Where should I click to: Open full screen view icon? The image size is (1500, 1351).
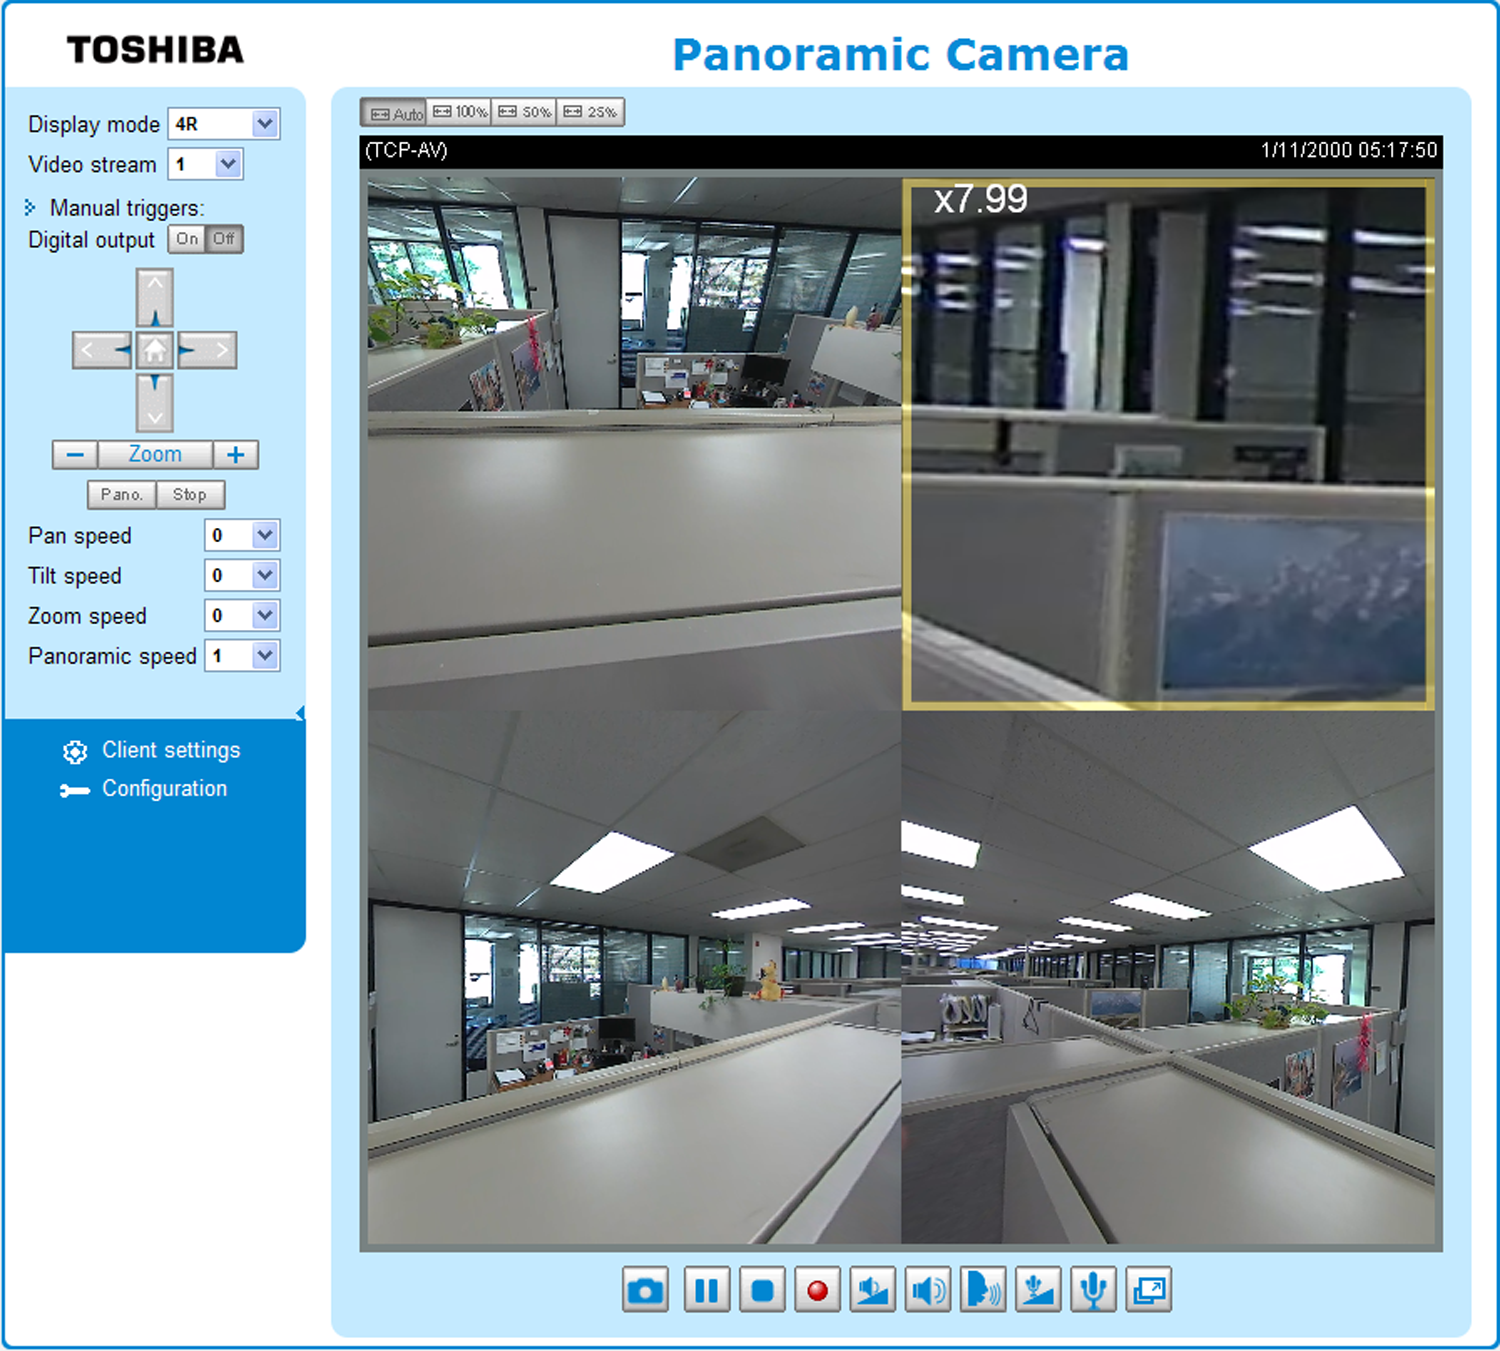point(1148,1290)
